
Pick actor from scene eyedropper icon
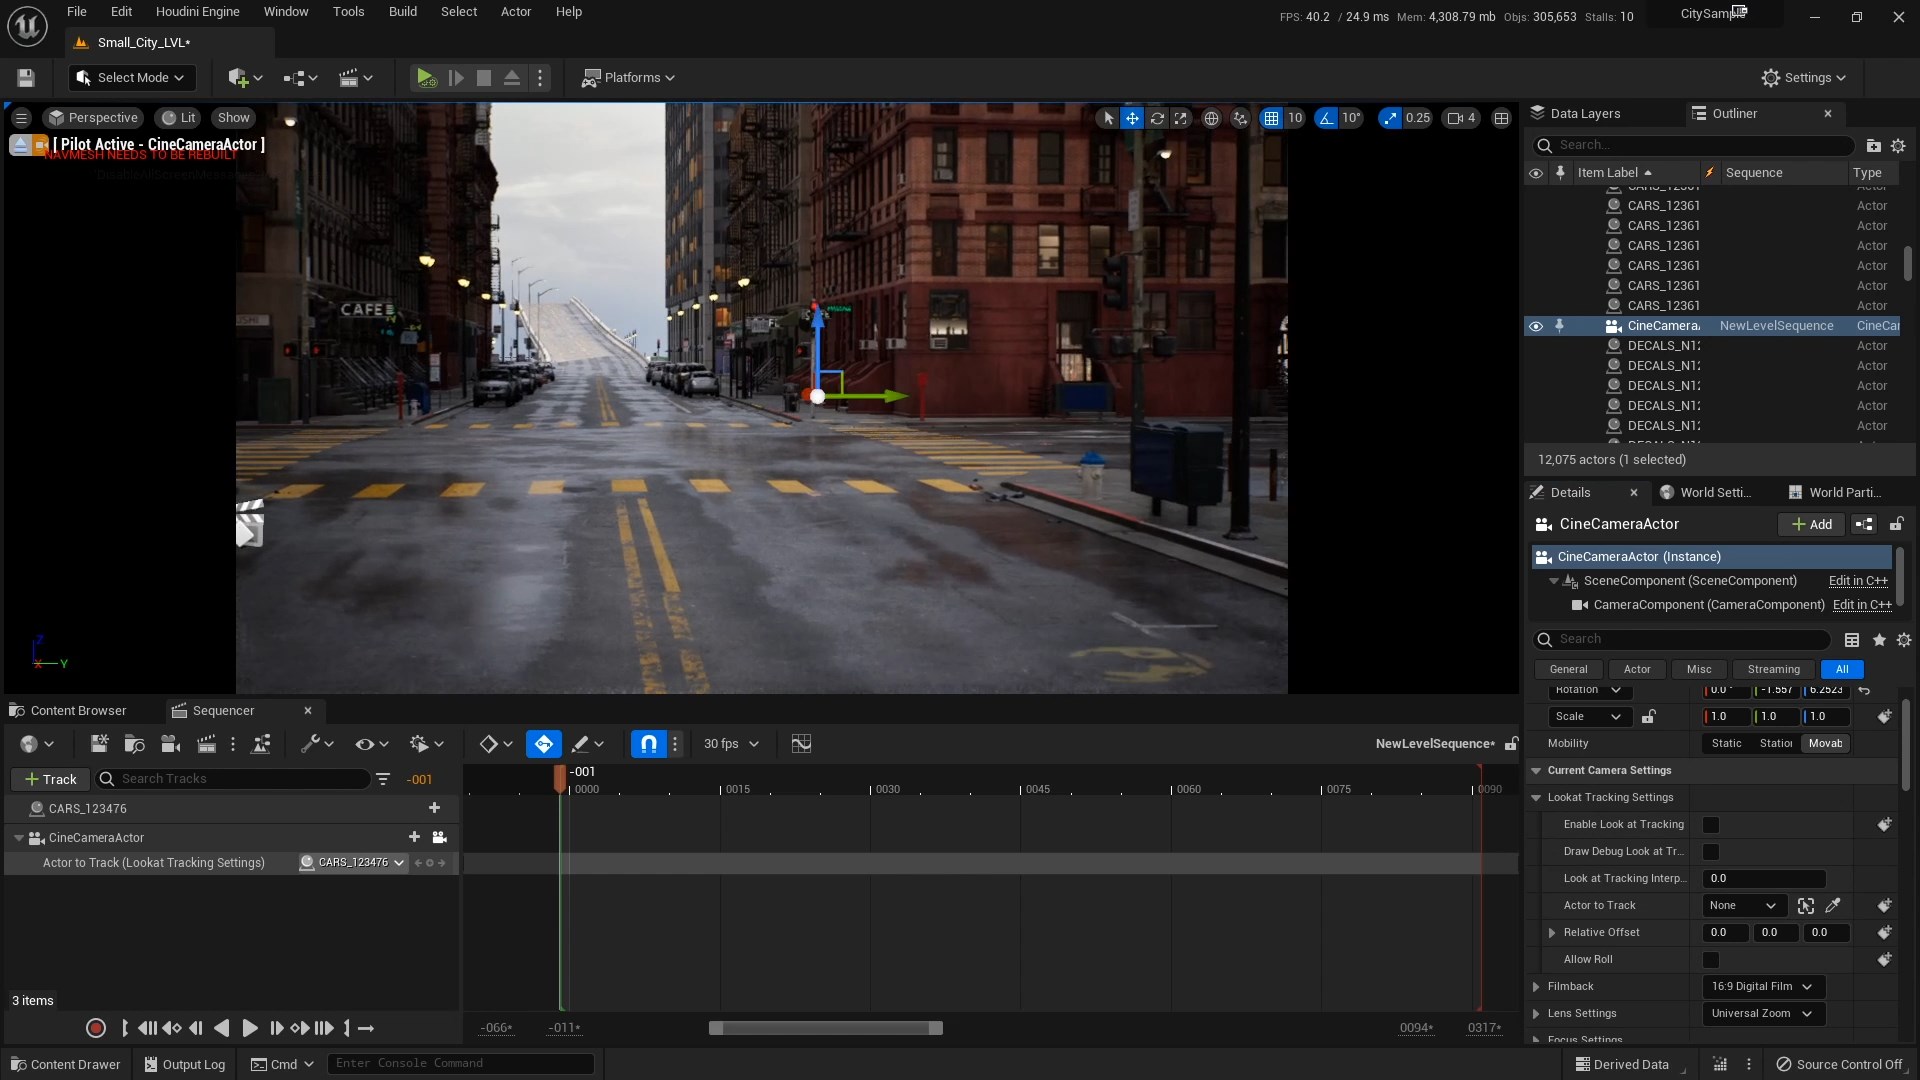click(1833, 906)
